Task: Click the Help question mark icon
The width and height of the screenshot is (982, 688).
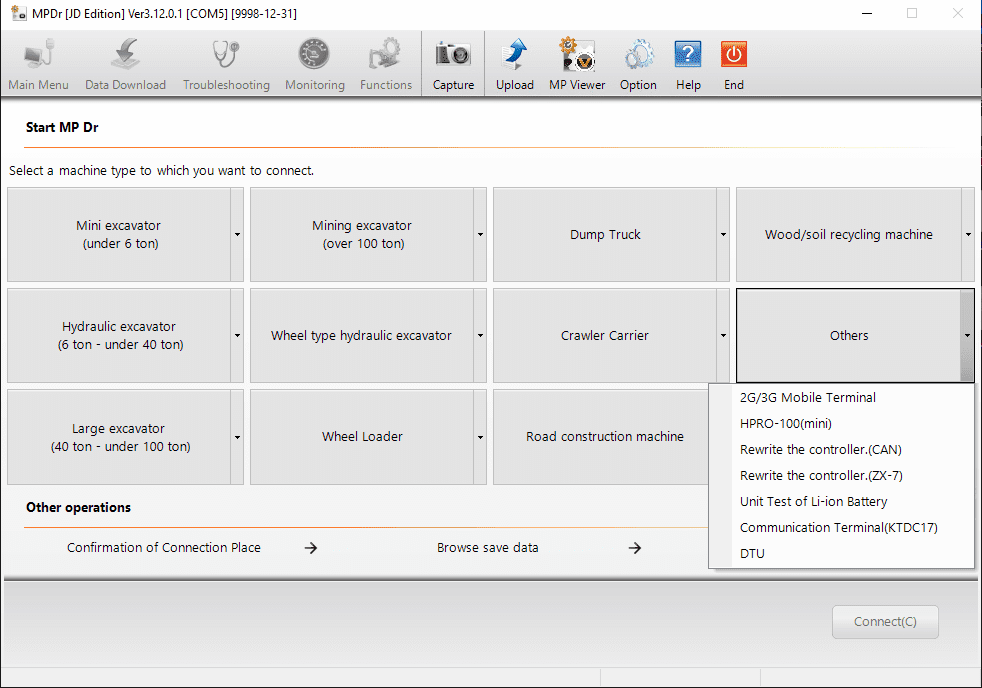Action: click(x=688, y=55)
